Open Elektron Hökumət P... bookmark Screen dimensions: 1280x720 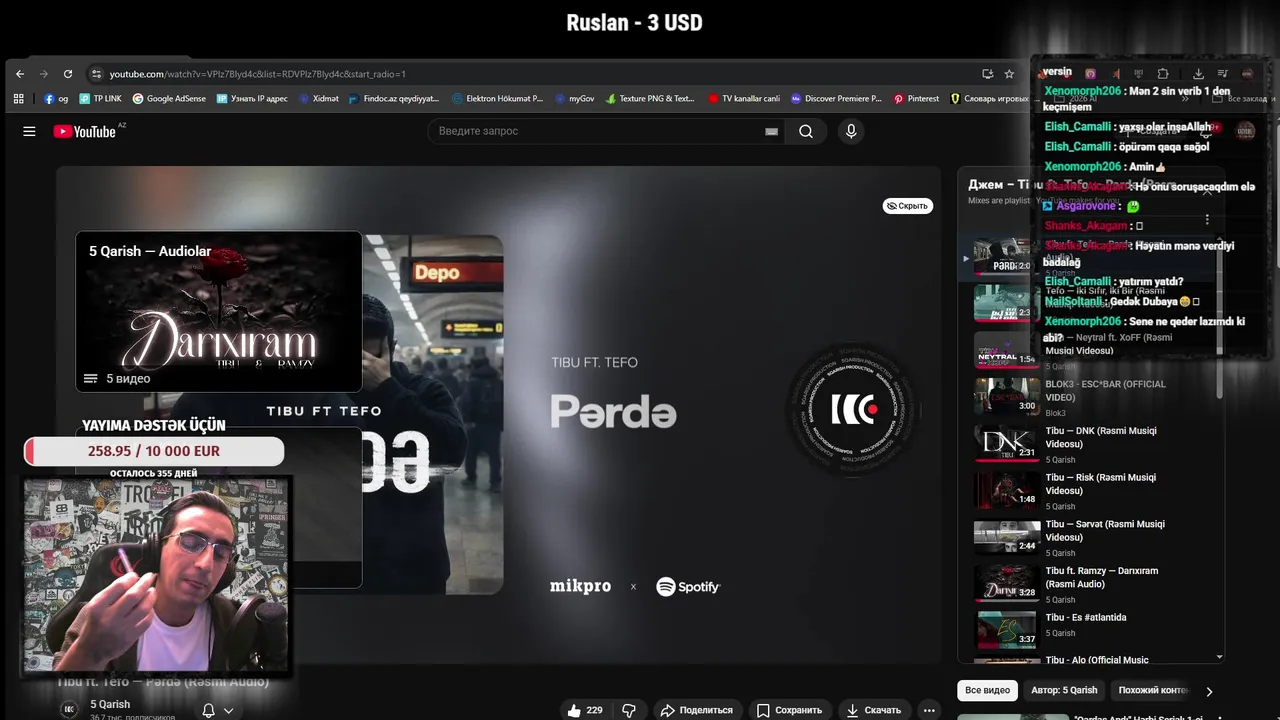pyautogui.click(x=497, y=99)
